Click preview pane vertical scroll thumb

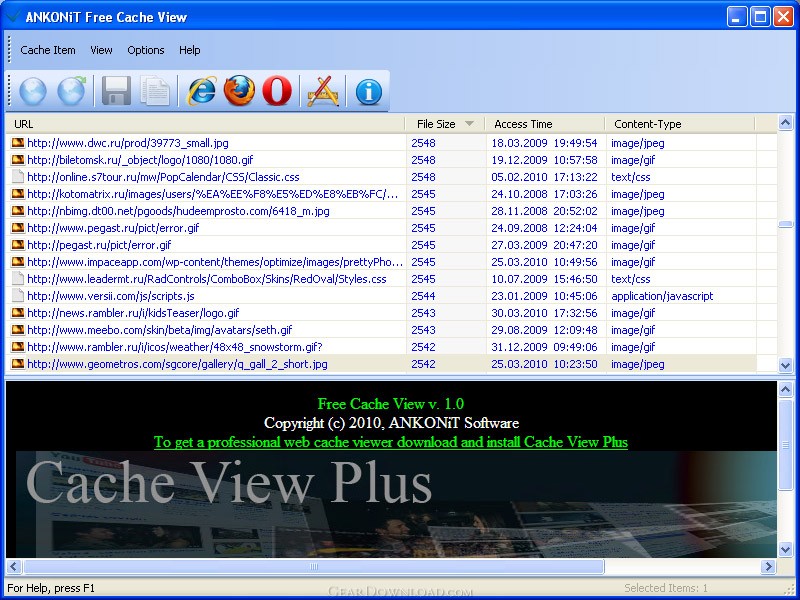pyautogui.click(x=786, y=444)
